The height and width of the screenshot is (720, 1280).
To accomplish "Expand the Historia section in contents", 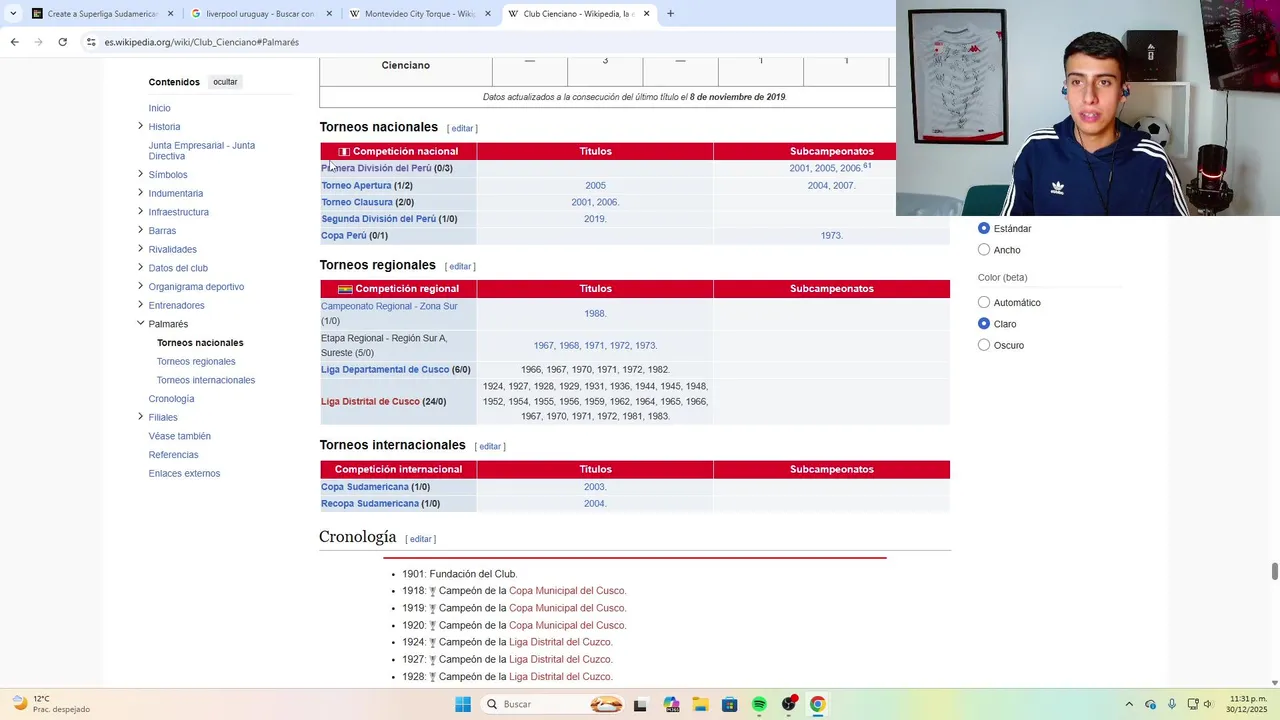I will coord(140,126).
